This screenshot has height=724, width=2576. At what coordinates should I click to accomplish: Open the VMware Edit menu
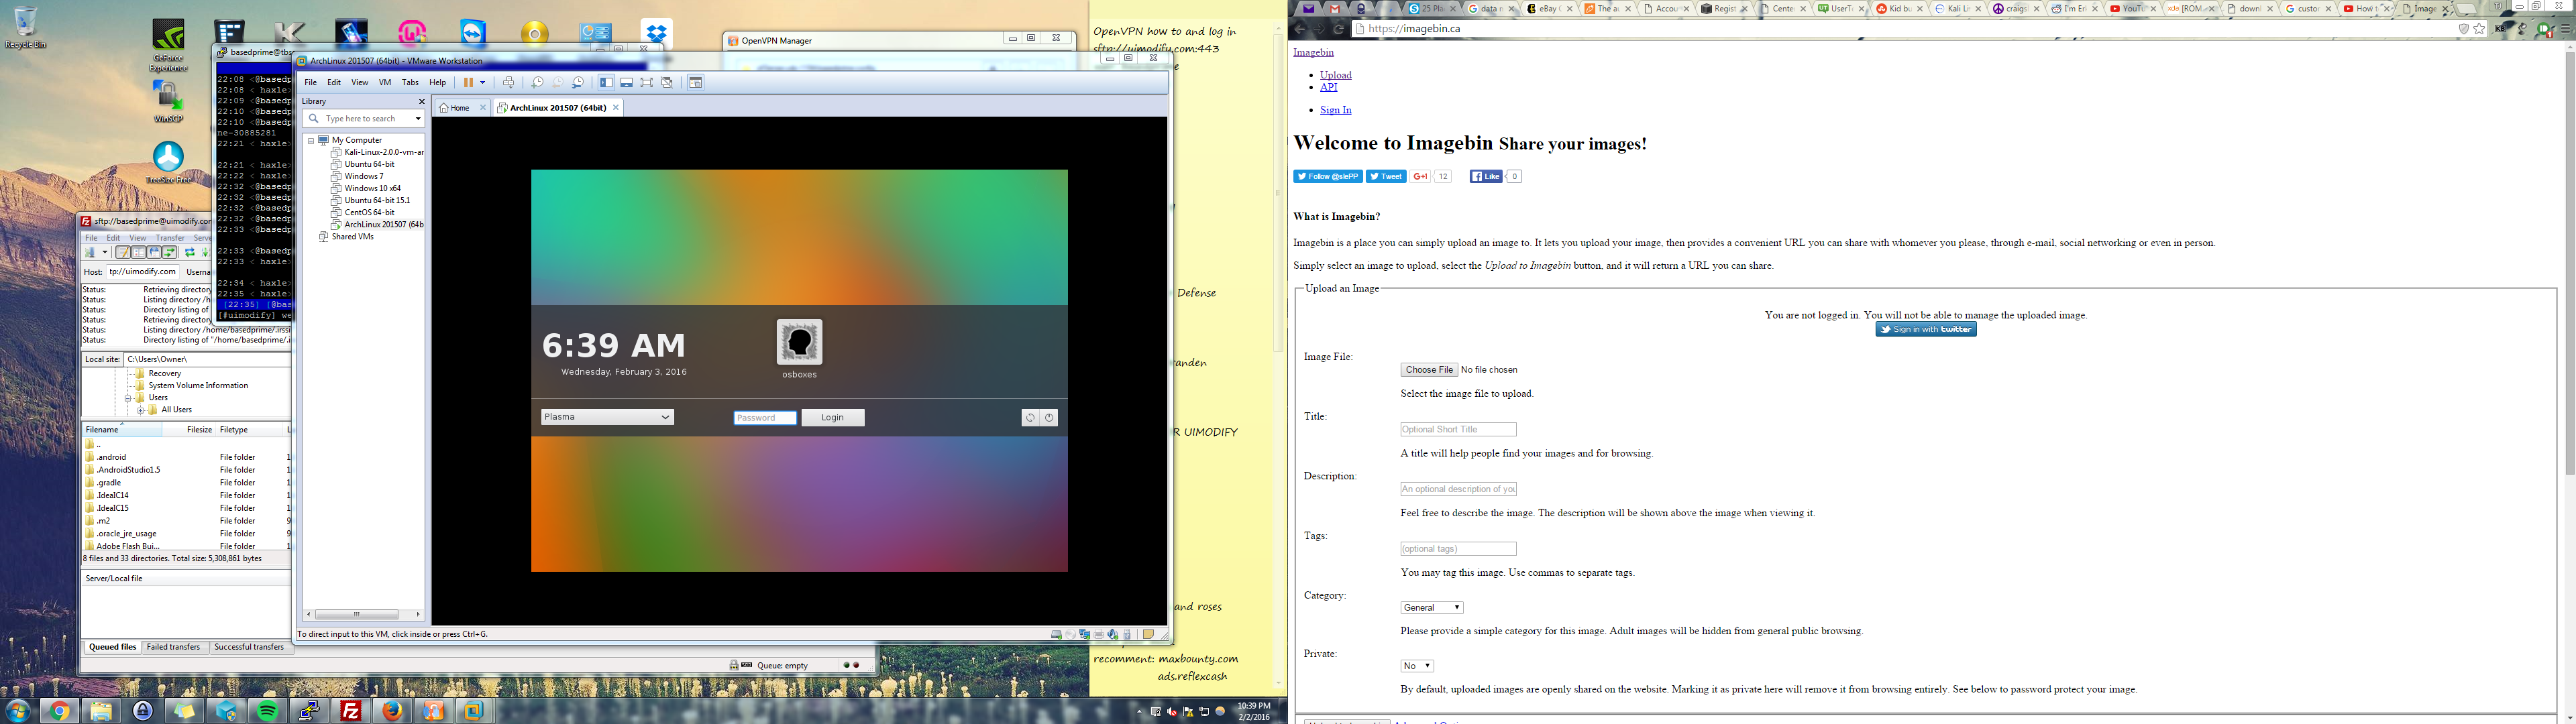(x=334, y=83)
